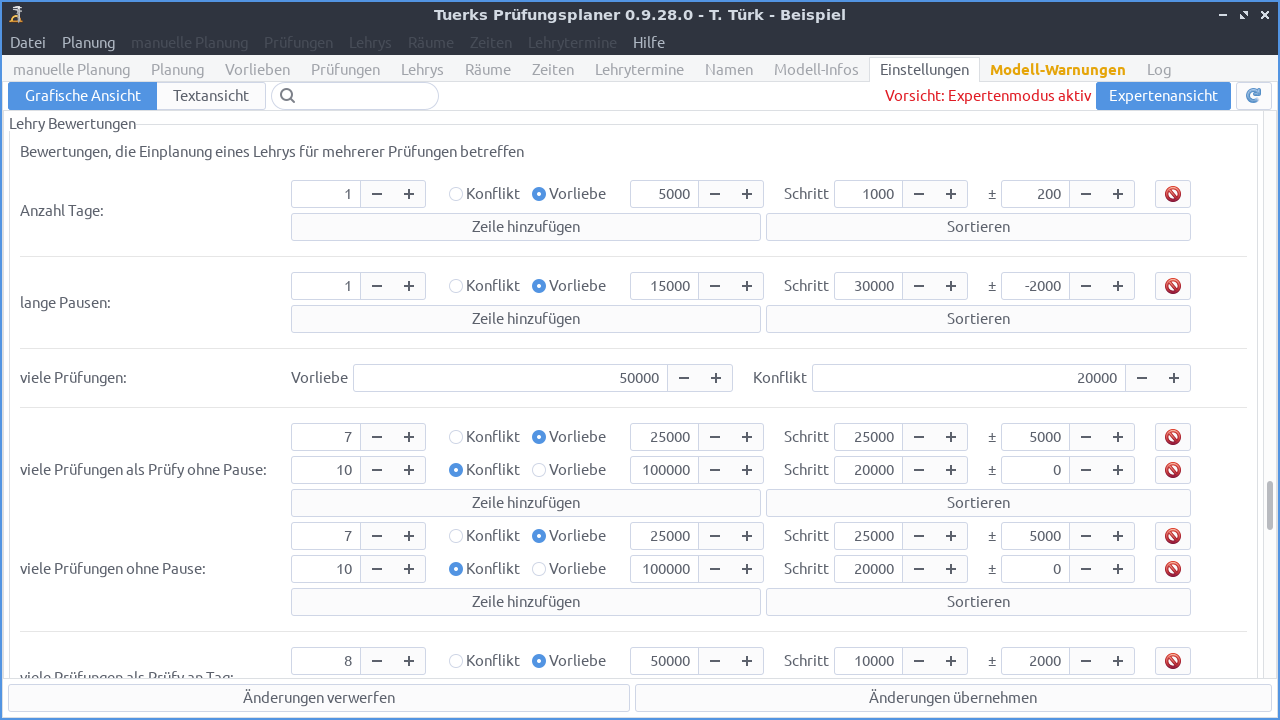Image resolution: width=1280 pixels, height=720 pixels.
Task: Click Änderungen übernehmen
Action: [x=954, y=697]
